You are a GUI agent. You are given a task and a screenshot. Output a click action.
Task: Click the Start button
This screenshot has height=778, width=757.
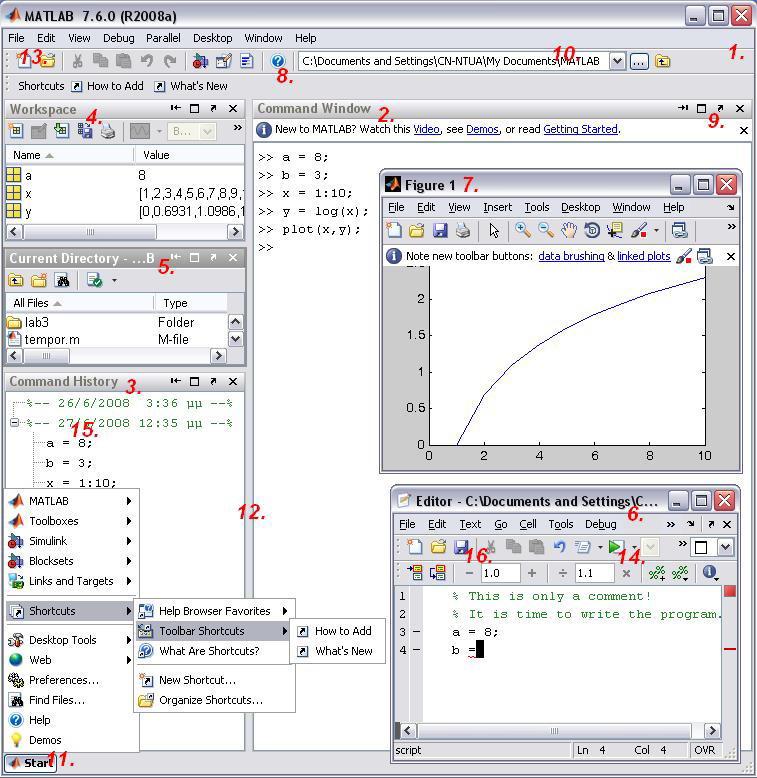click(x=31, y=763)
